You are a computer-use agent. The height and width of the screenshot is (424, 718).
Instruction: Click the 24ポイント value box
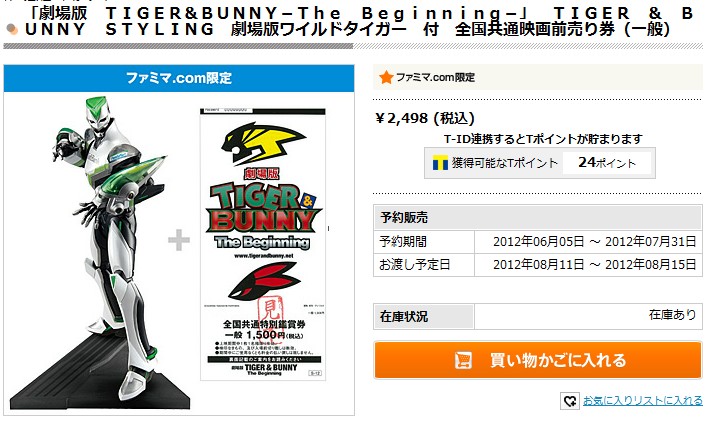607,163
